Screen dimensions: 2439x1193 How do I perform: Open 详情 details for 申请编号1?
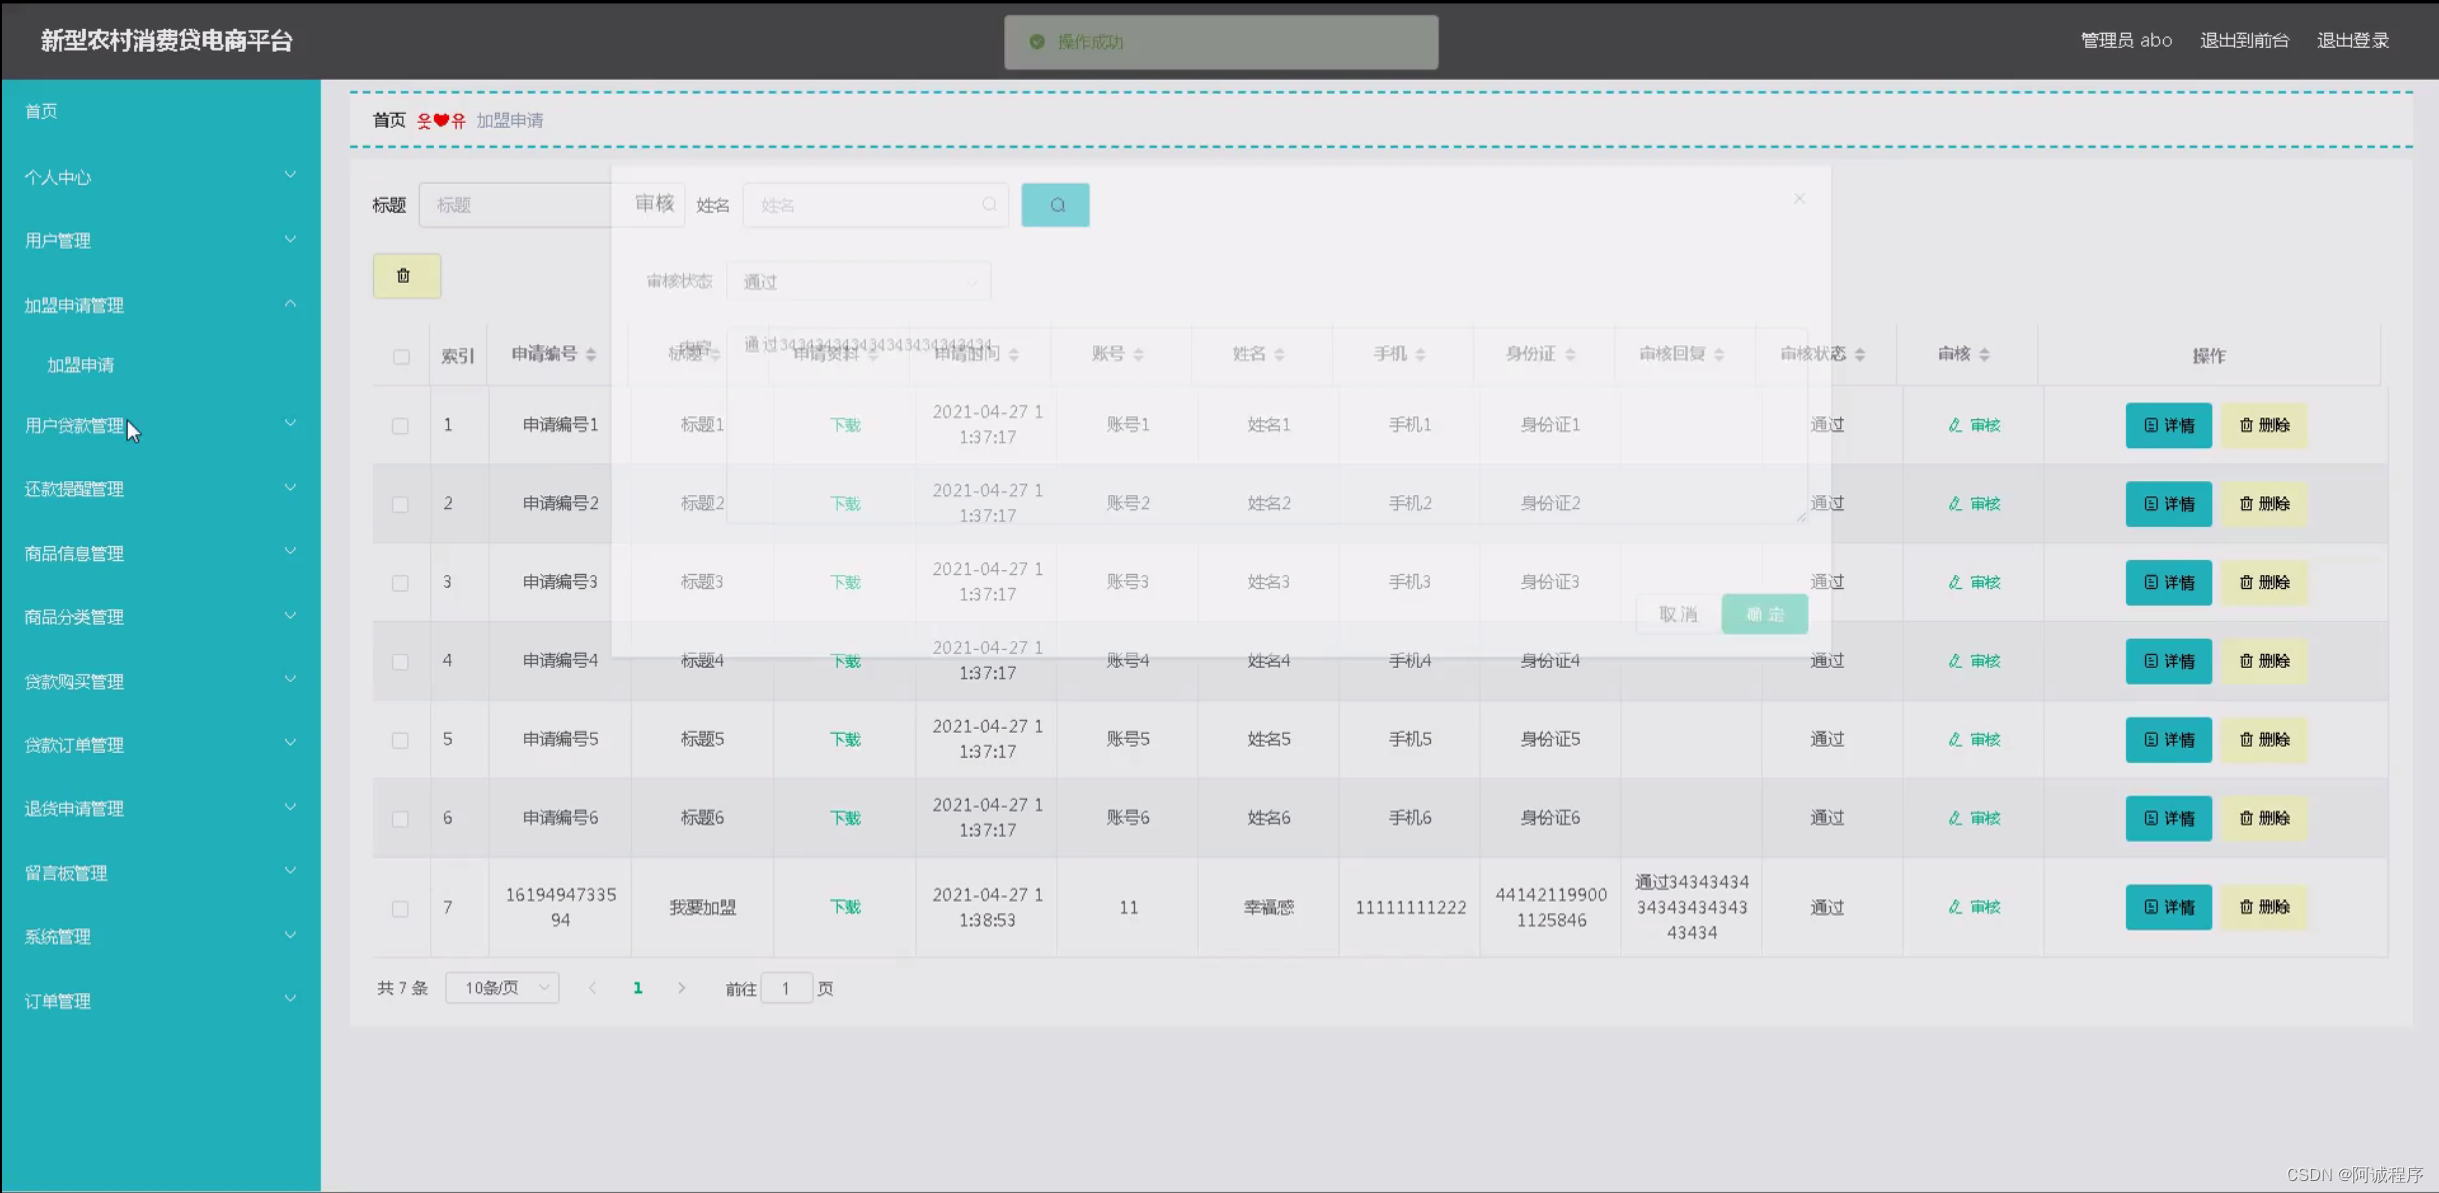coord(2168,425)
